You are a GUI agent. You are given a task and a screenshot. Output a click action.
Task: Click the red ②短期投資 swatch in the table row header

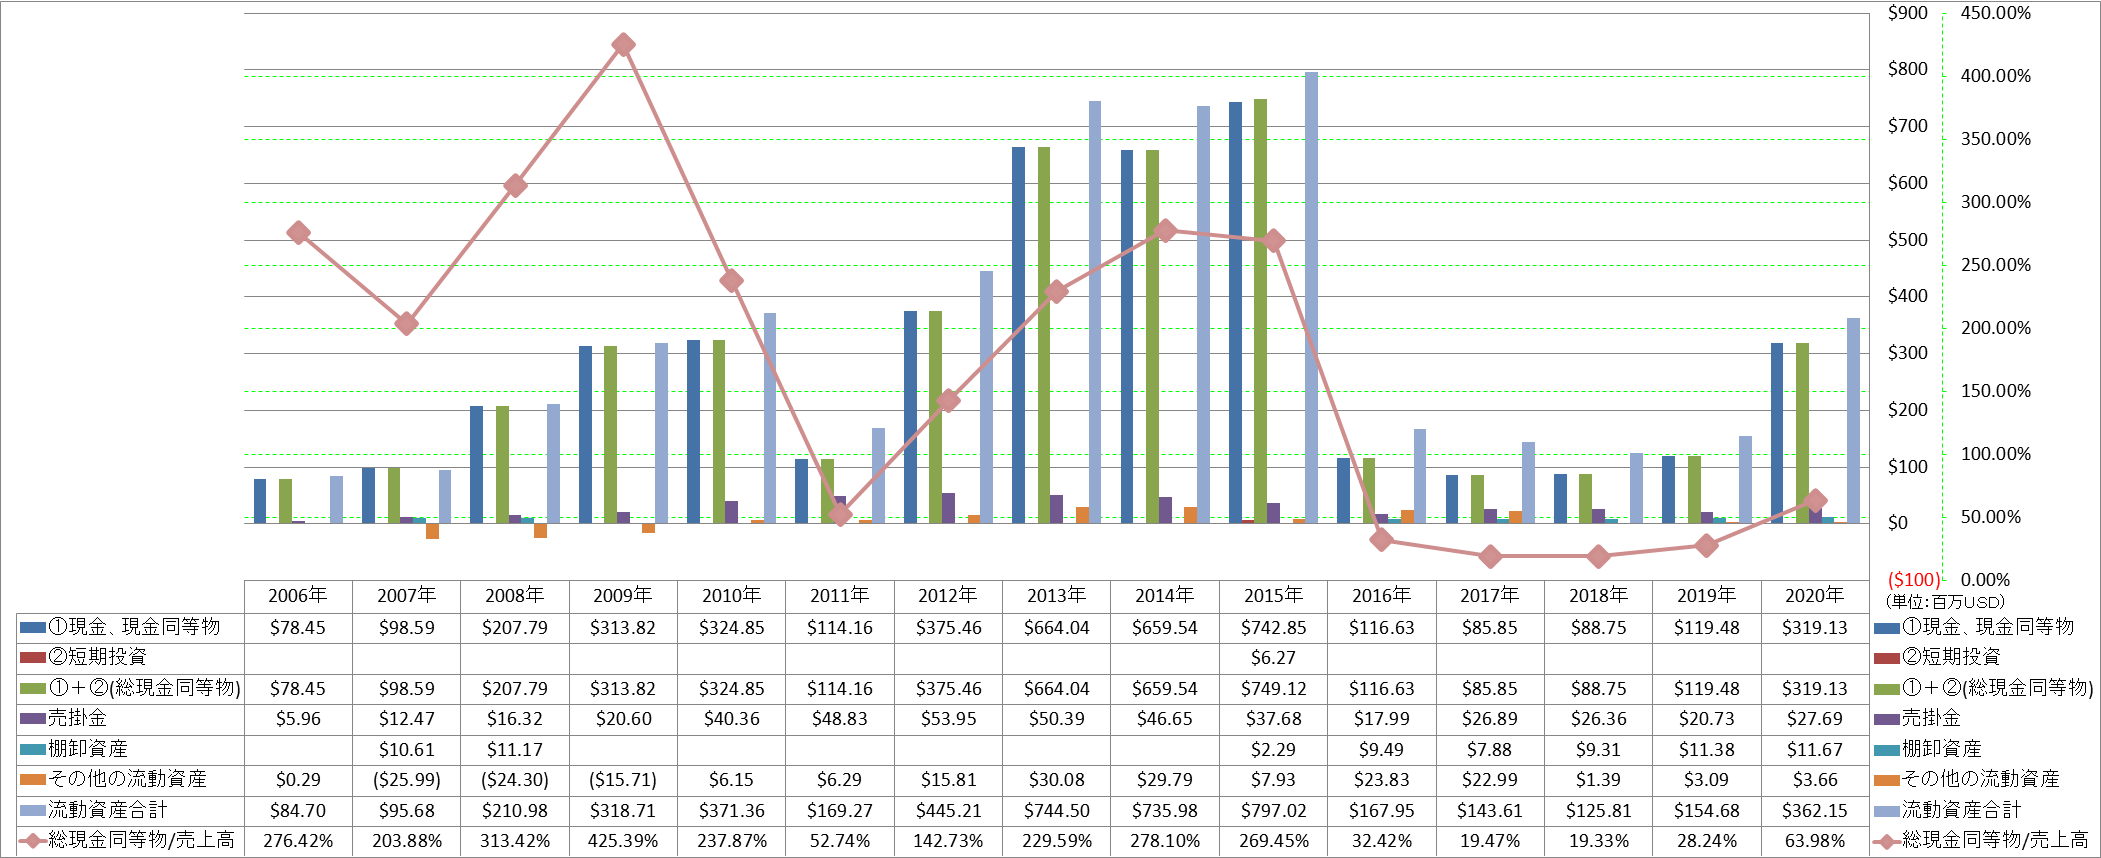33,658
